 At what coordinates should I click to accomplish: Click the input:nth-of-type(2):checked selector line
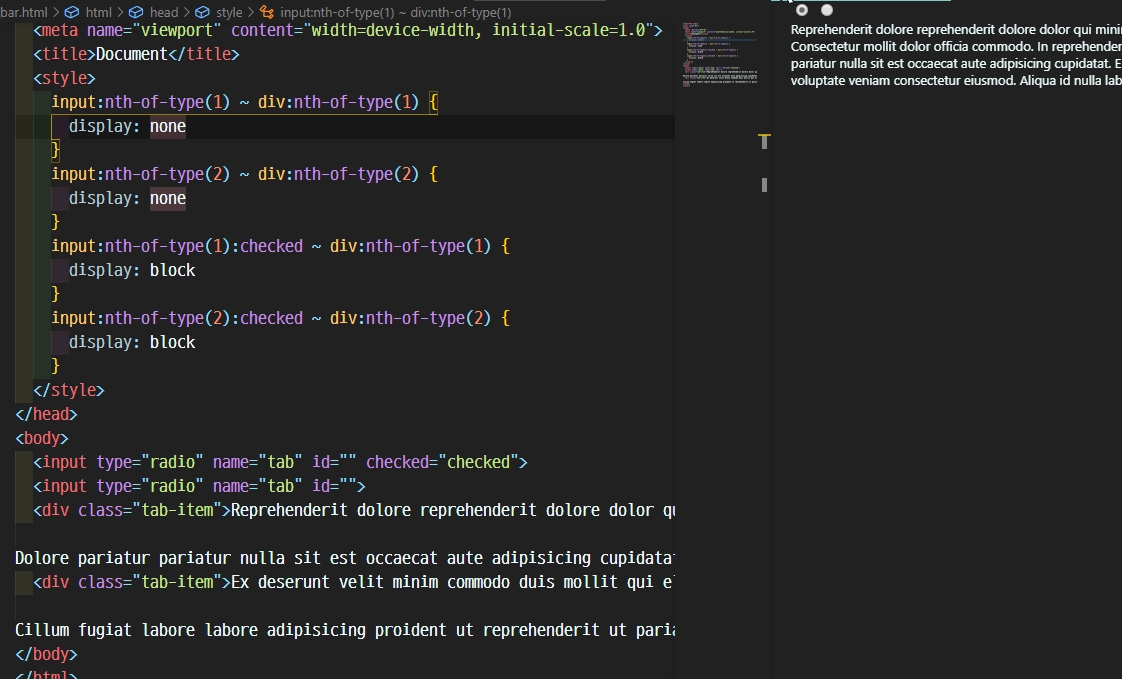(280, 318)
